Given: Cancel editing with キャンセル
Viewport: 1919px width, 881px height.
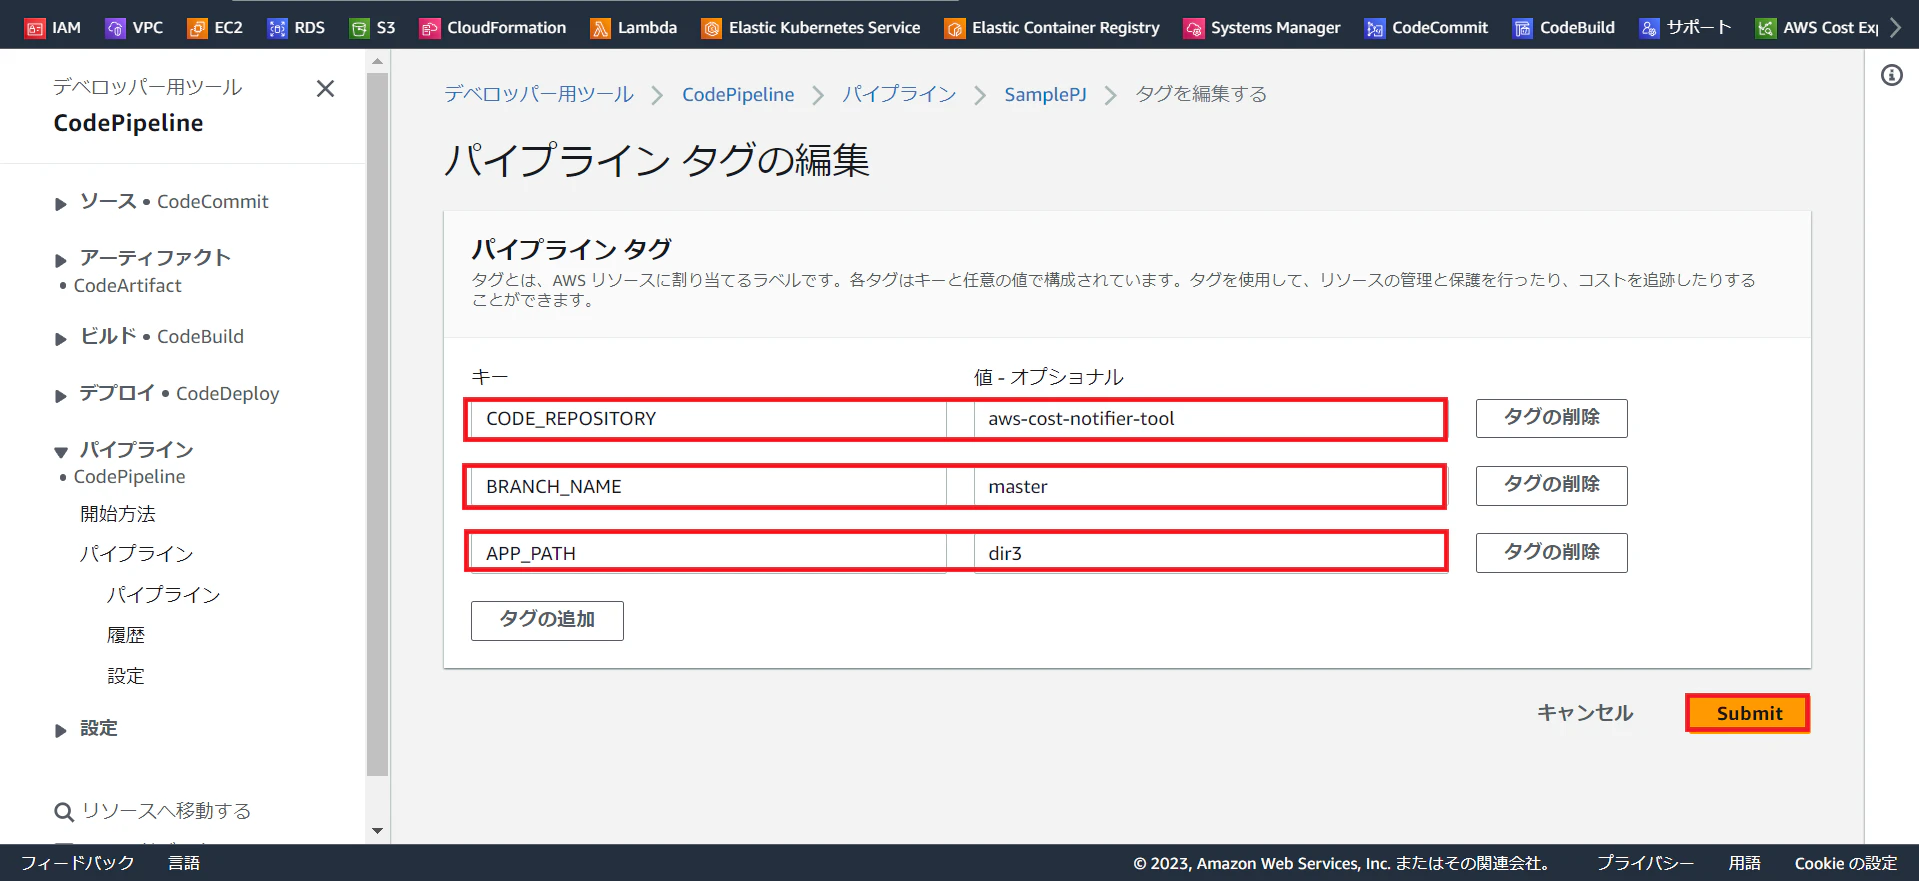Looking at the screenshot, I should pyautogui.click(x=1585, y=713).
